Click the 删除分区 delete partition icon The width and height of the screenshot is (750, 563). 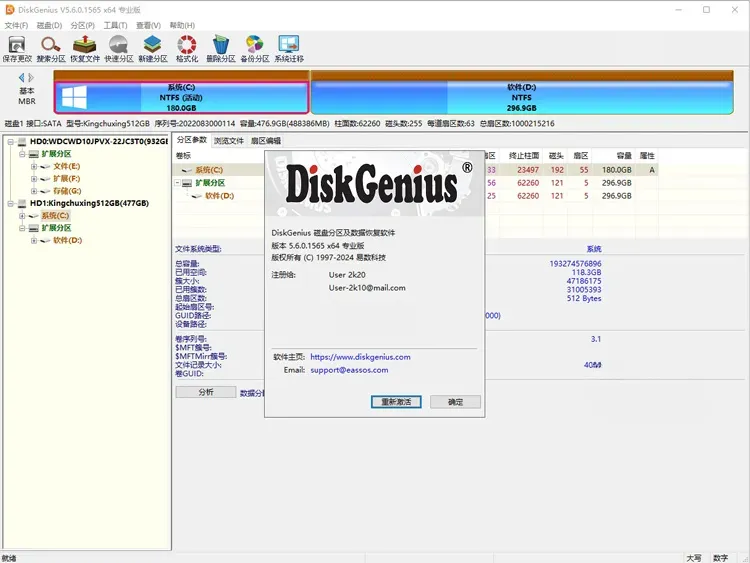[221, 49]
